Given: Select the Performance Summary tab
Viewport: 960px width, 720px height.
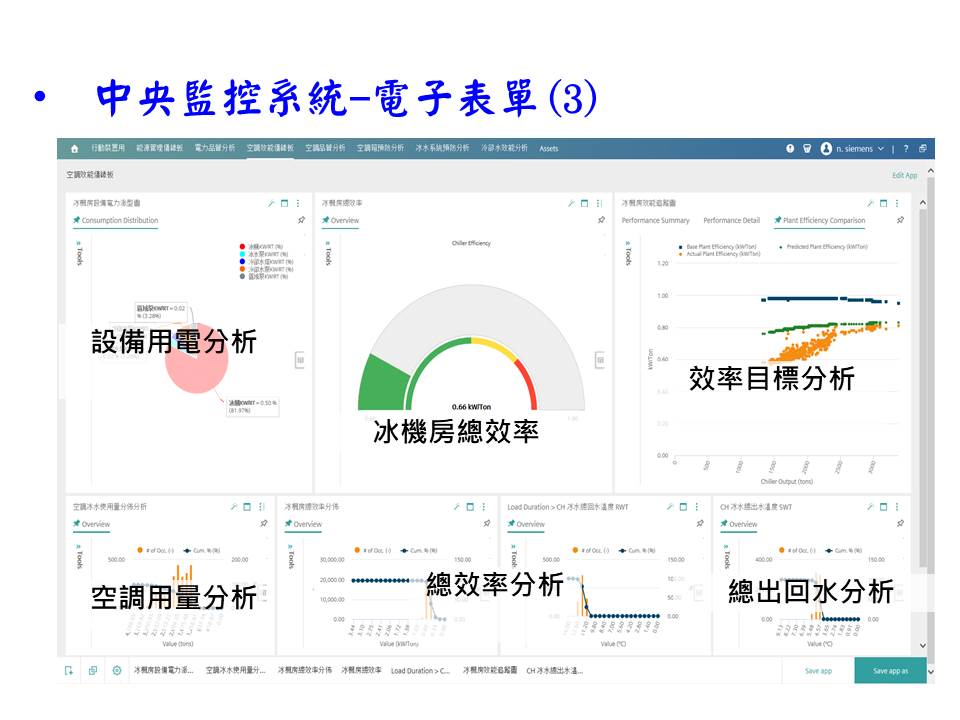Looking at the screenshot, I should point(655,220).
